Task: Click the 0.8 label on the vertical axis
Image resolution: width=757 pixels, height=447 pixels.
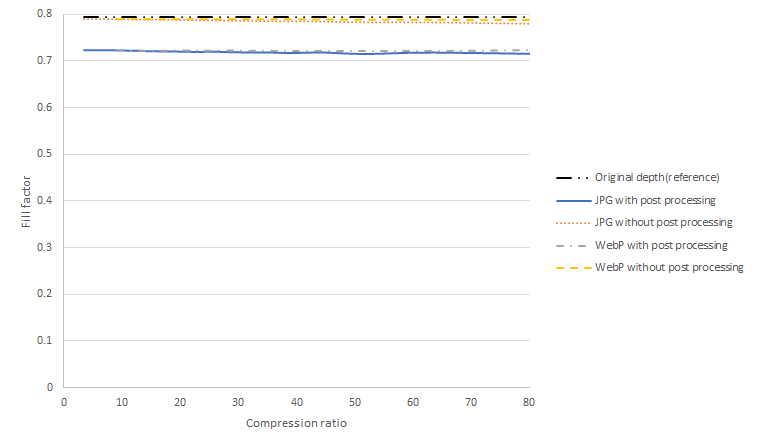Action: pyautogui.click(x=46, y=14)
